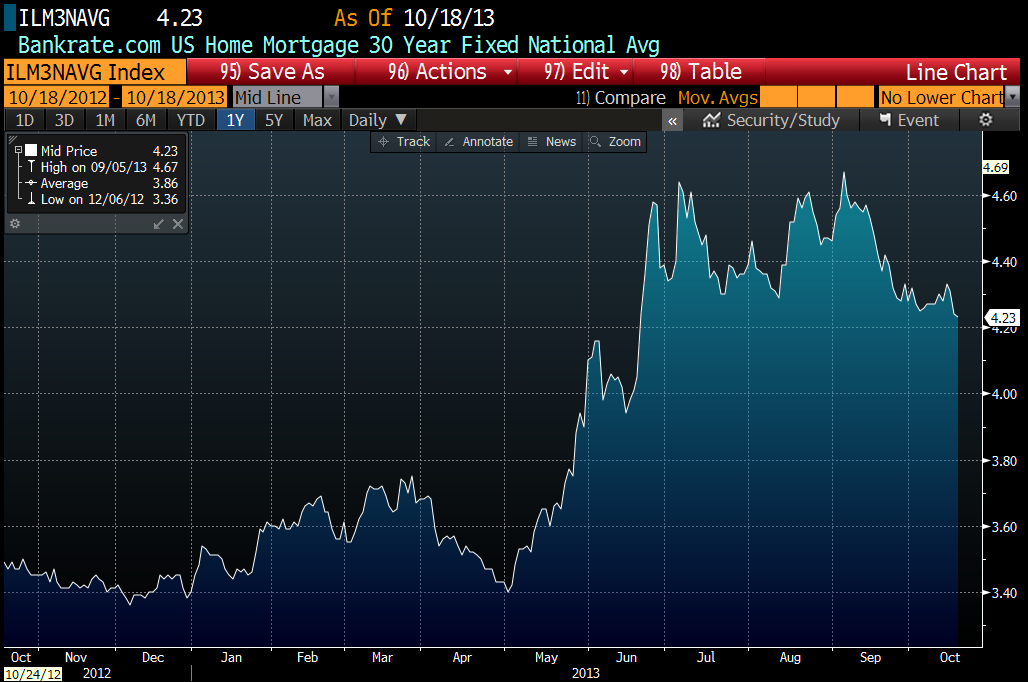1028x682 pixels.
Task: Activate the Track crosshair tool
Action: coord(403,142)
